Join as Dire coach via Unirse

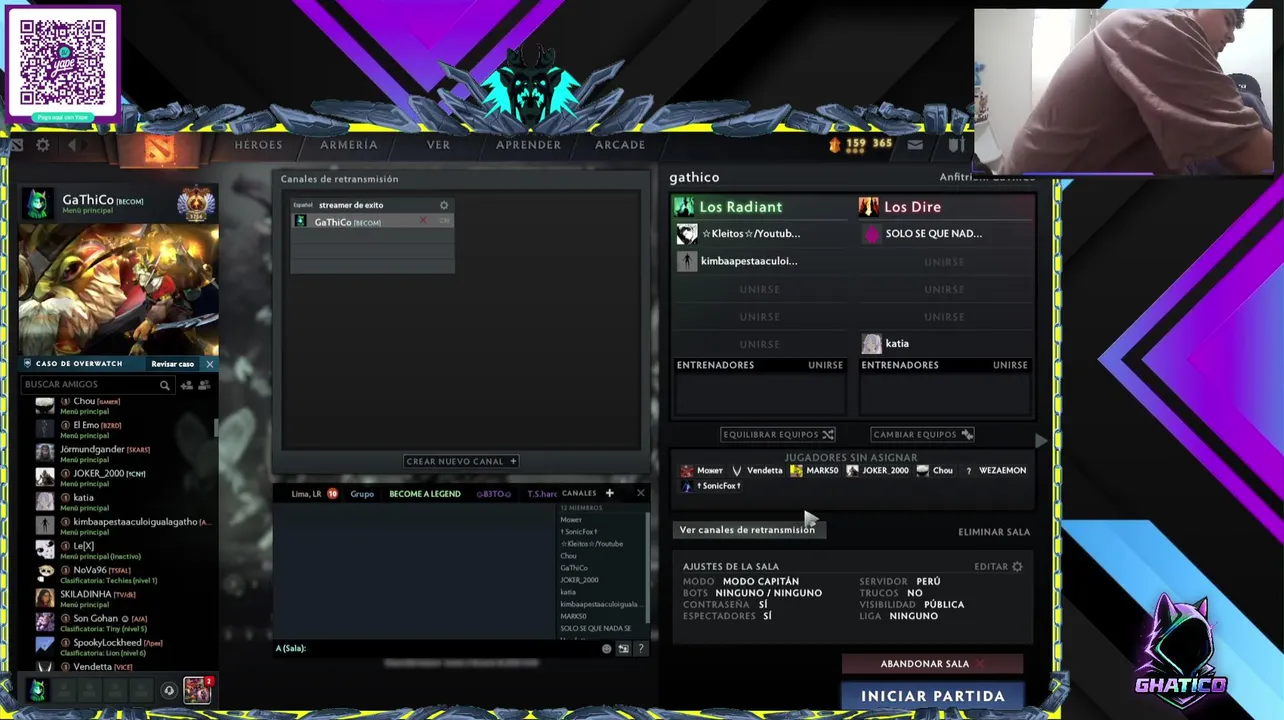[x=1010, y=365]
